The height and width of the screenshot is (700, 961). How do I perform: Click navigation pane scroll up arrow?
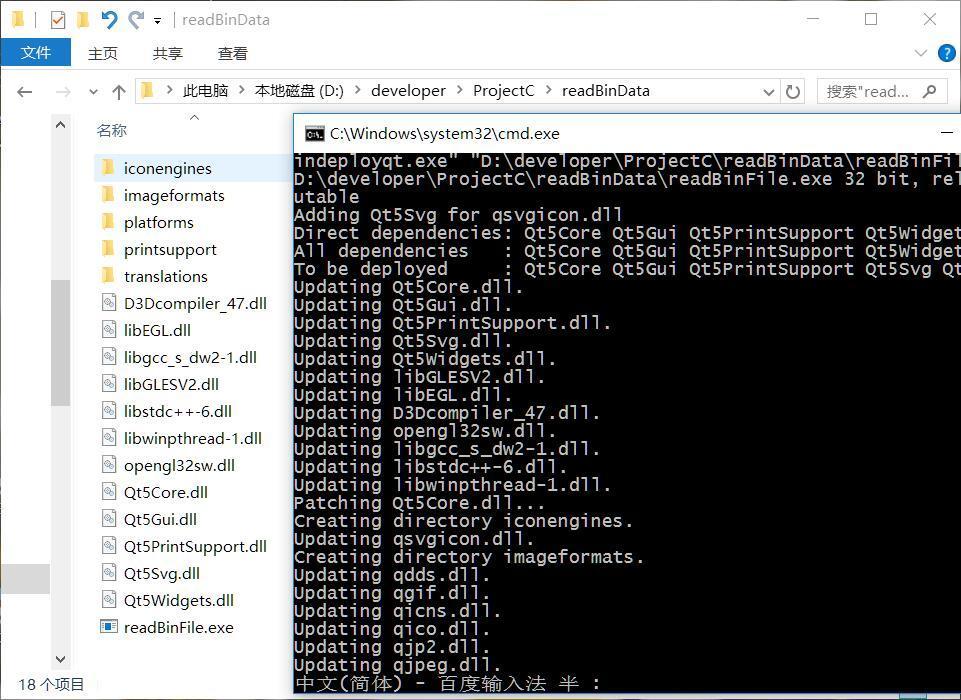click(60, 125)
